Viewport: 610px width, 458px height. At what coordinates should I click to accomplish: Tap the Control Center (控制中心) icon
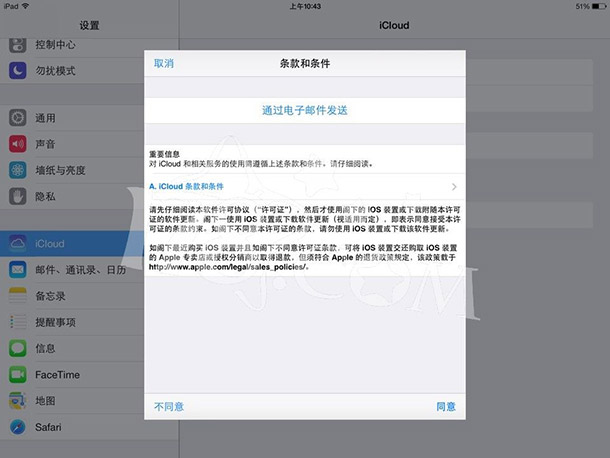18,45
